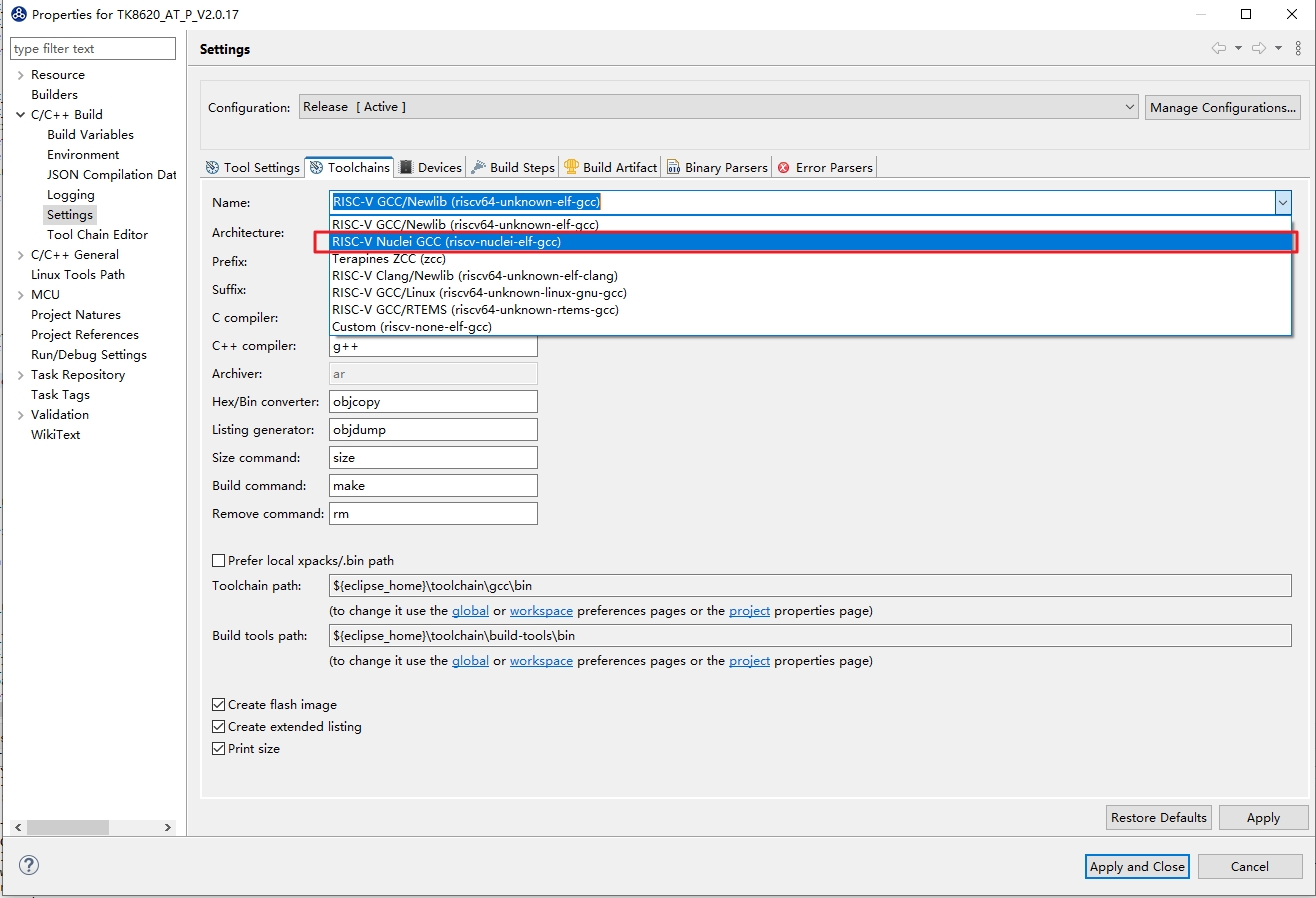This screenshot has height=898, width=1316.
Task: Open Task Tags page
Action: [x=60, y=395]
